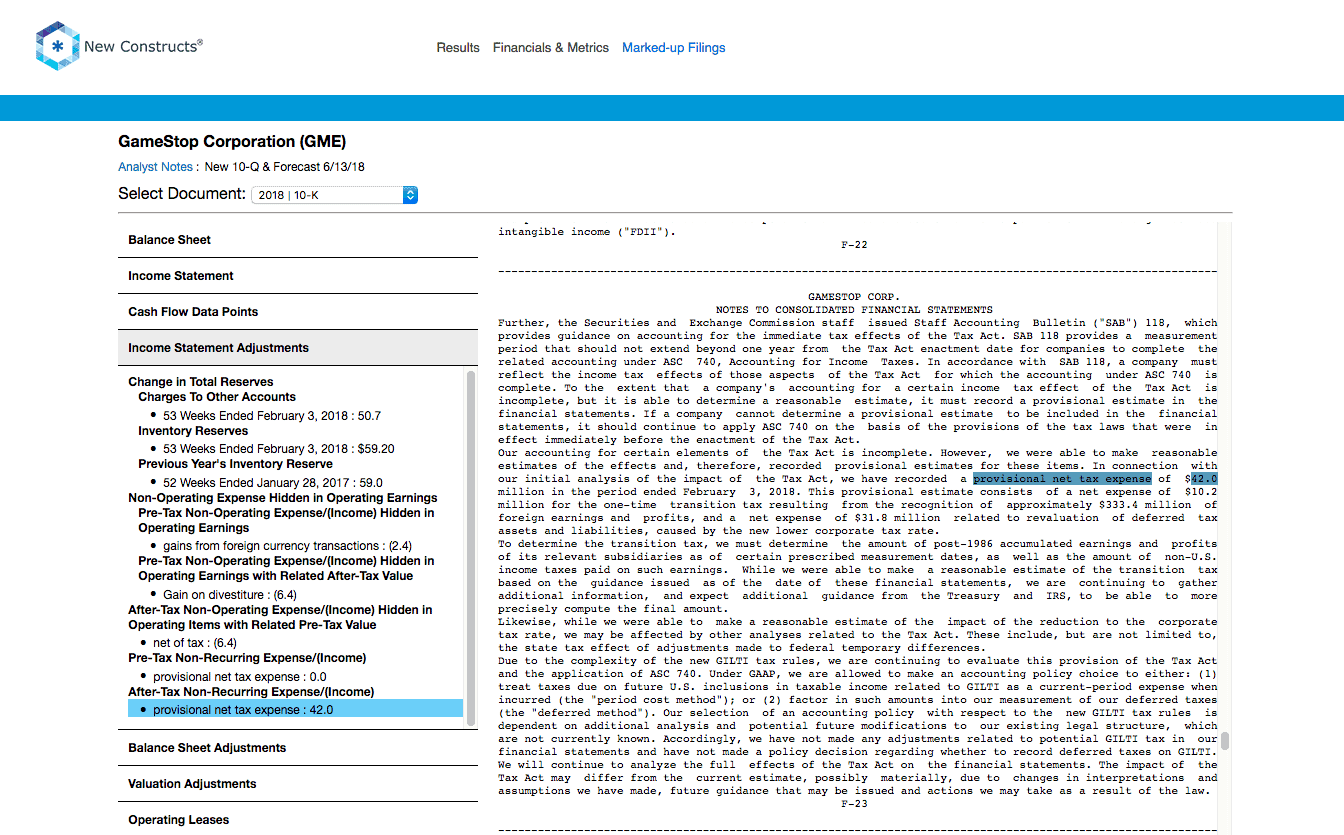Click 'Charges To Other Accounts' heading
The image size is (1344, 835).
[219, 397]
